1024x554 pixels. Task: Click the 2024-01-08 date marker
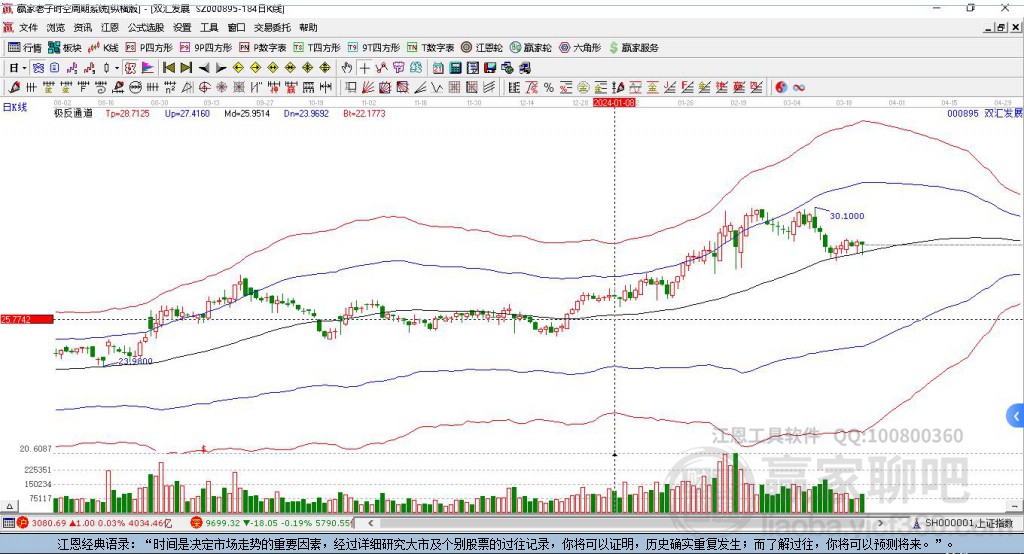[615, 103]
